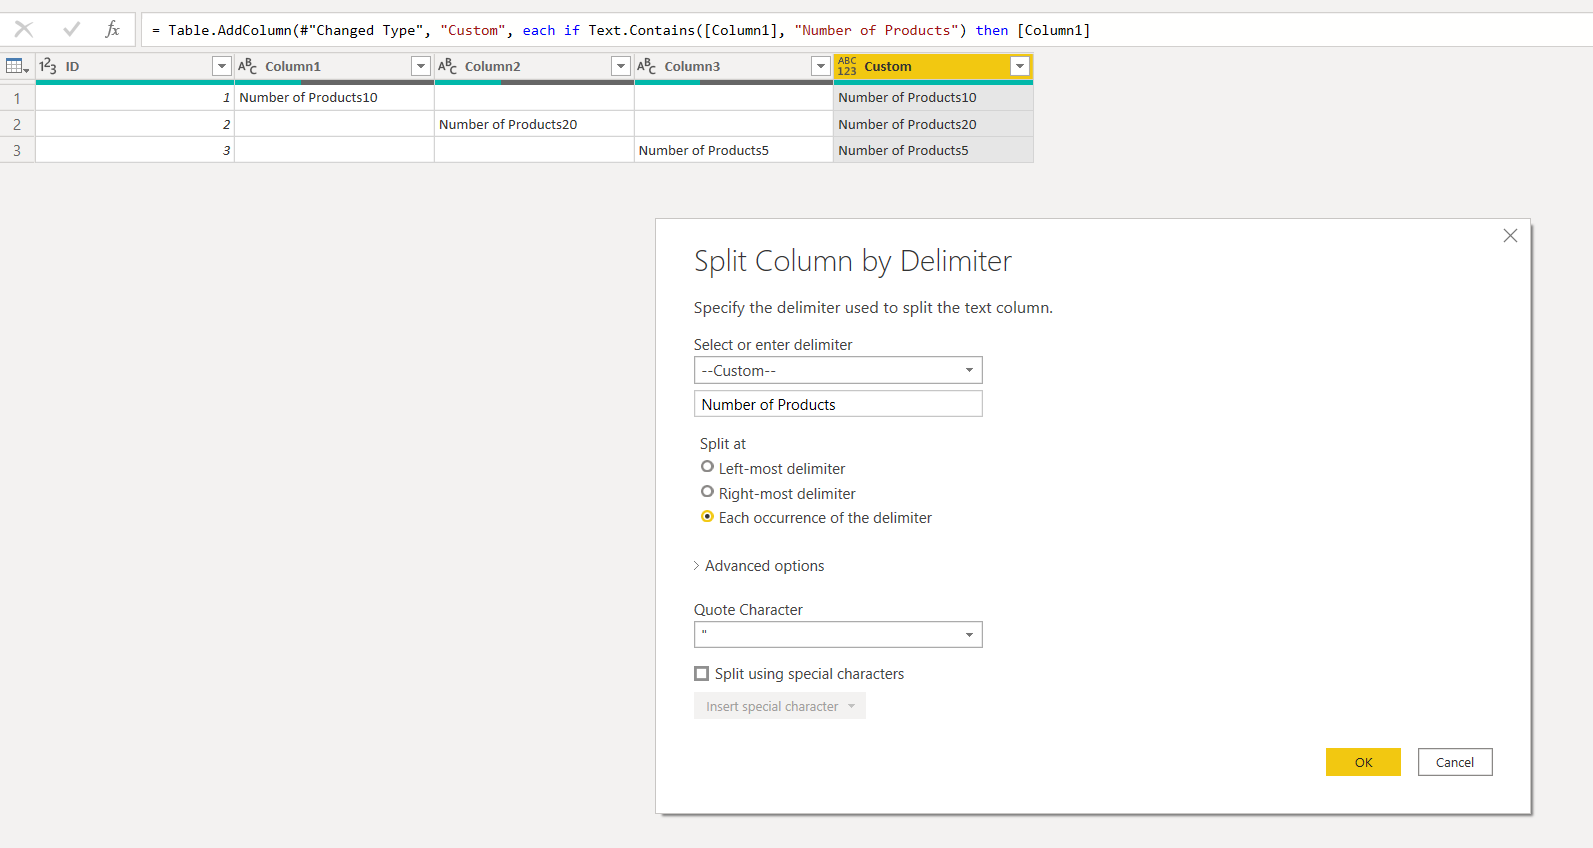
Task: Click Cancel button in dialog
Action: tap(1455, 762)
